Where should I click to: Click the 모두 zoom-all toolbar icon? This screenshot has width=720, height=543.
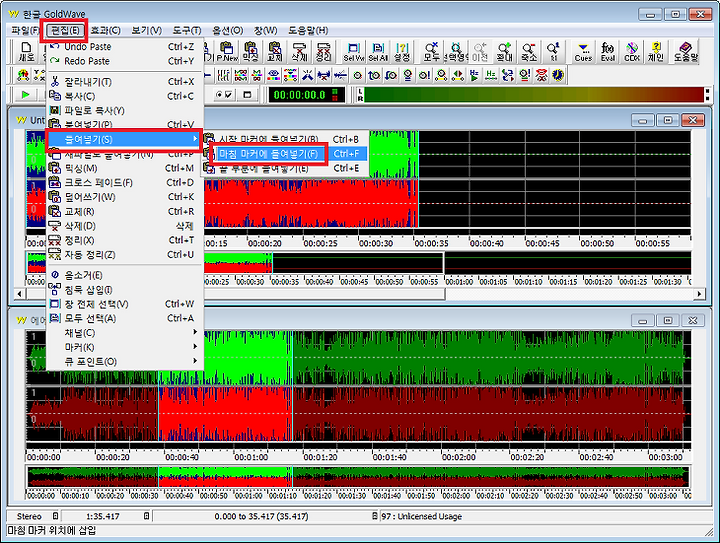pos(432,51)
